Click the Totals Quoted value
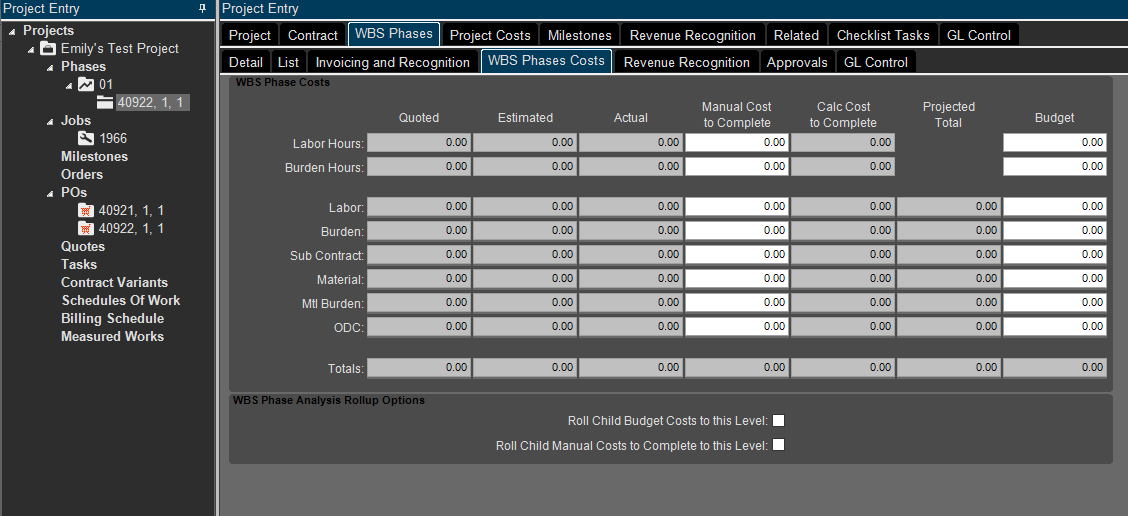Image resolution: width=1128 pixels, height=516 pixels. 419,367
